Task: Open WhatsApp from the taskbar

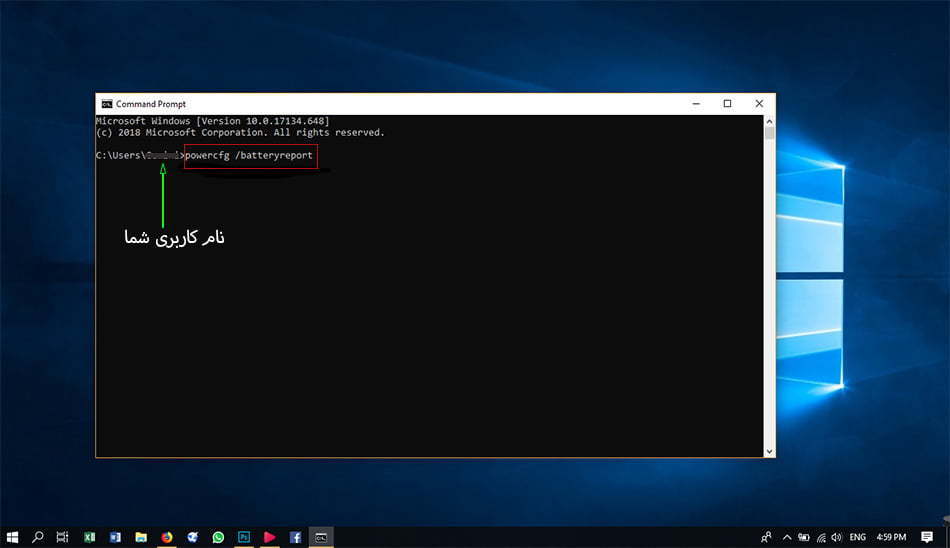Action: pyautogui.click(x=218, y=537)
